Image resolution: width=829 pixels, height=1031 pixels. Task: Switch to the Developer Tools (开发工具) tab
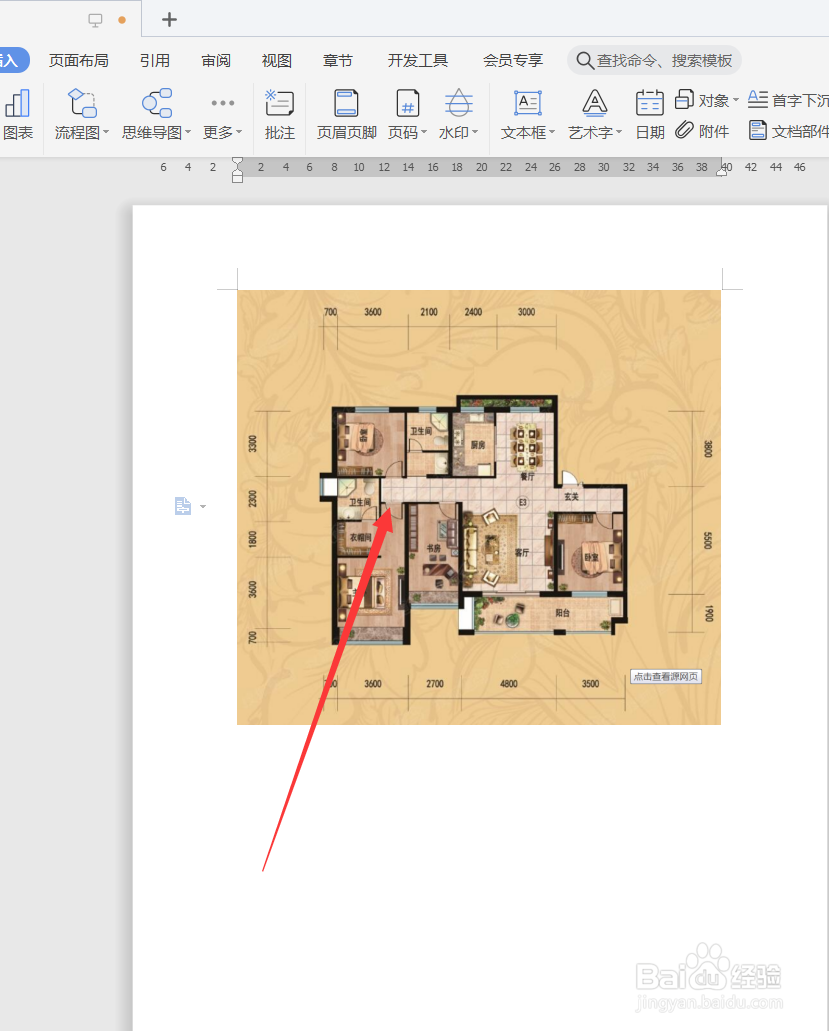tap(418, 60)
